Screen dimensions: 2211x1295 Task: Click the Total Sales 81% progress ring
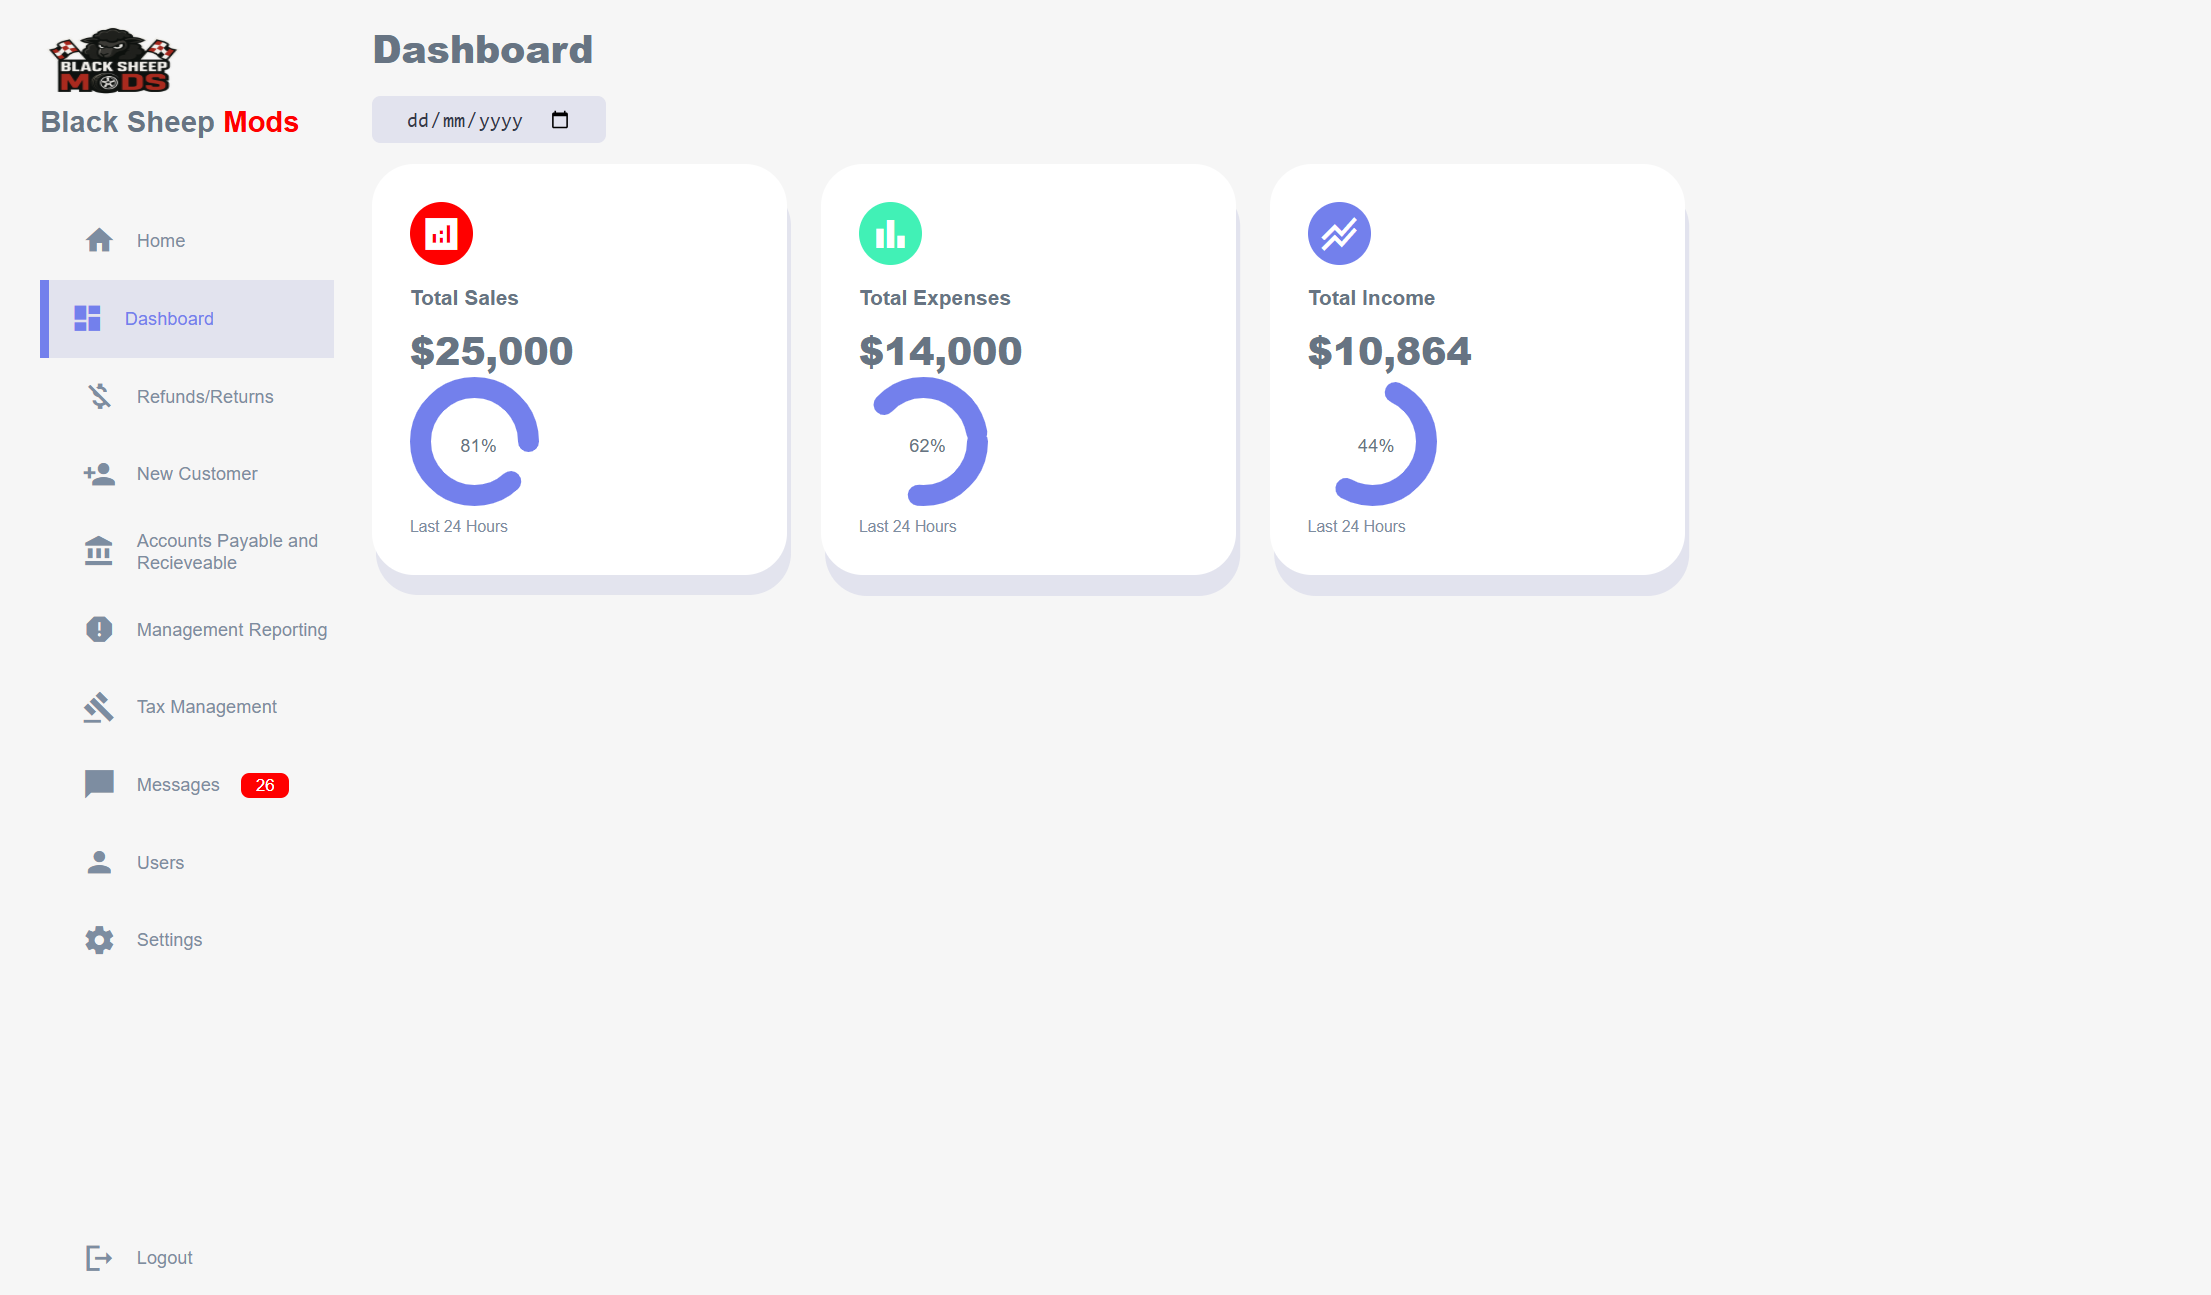(475, 442)
